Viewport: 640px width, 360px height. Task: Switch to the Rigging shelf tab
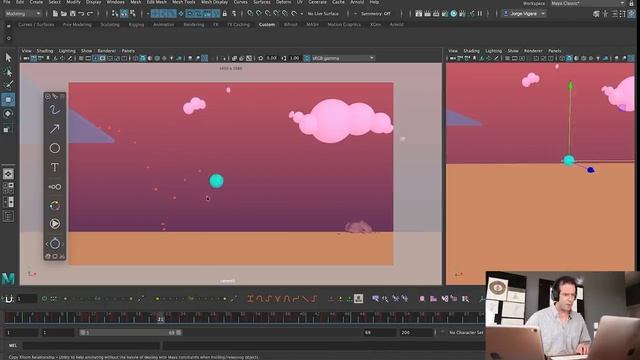pos(136,24)
